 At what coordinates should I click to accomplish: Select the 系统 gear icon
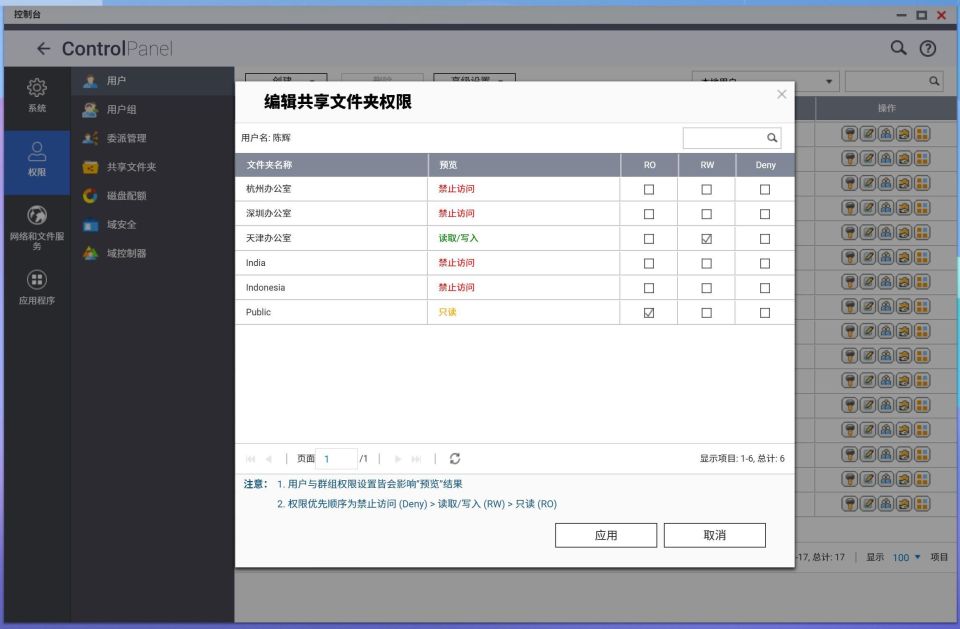pos(37,88)
